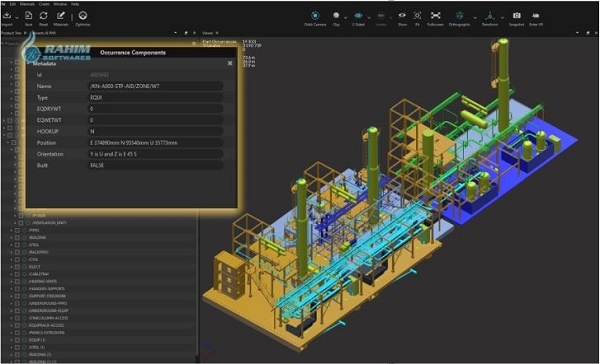Click the Built field showing FALSE
This screenshot has height=364, width=600.
point(155,165)
